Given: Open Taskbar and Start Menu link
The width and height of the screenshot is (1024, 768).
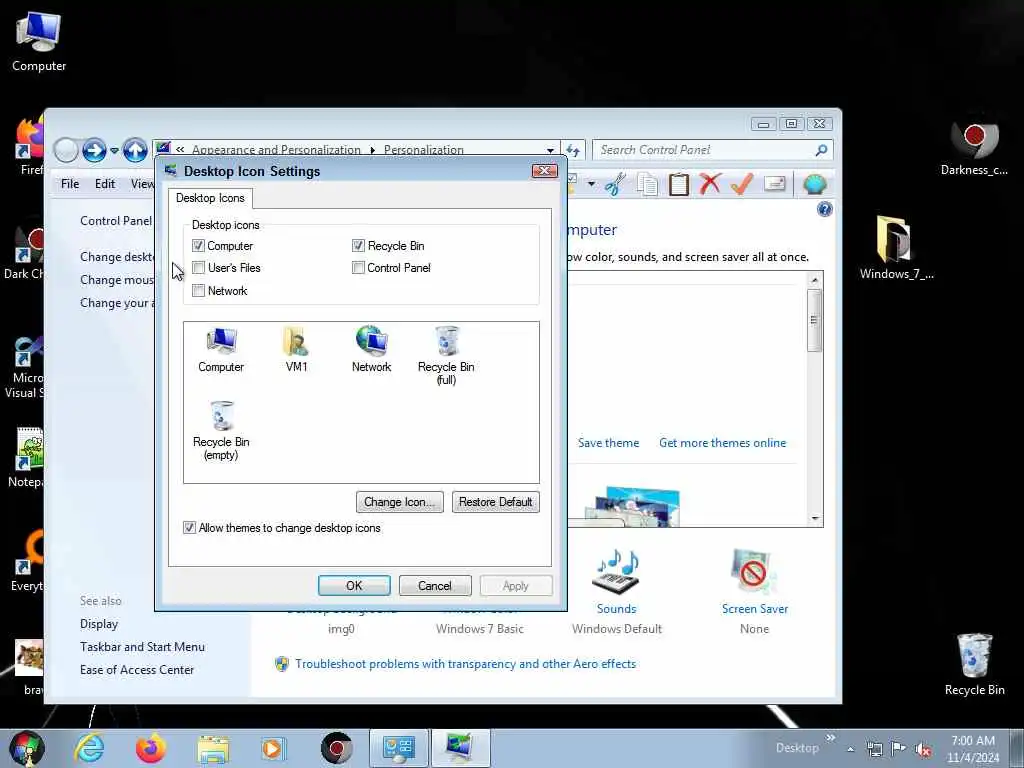Looking at the screenshot, I should 142,647.
